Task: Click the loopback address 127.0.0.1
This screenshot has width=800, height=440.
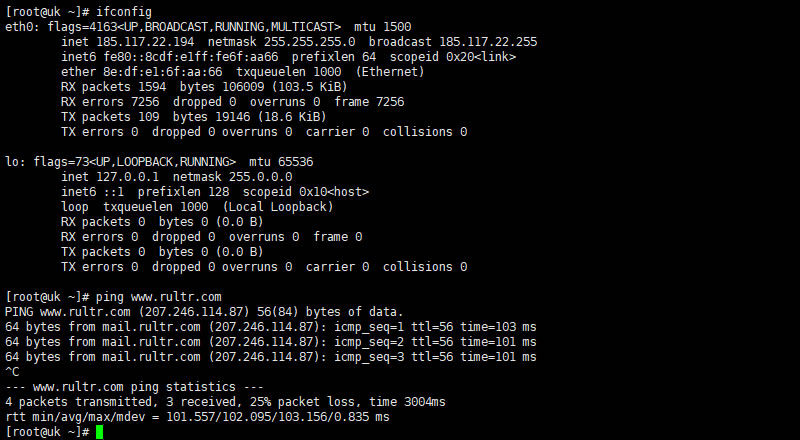Action: [128, 177]
